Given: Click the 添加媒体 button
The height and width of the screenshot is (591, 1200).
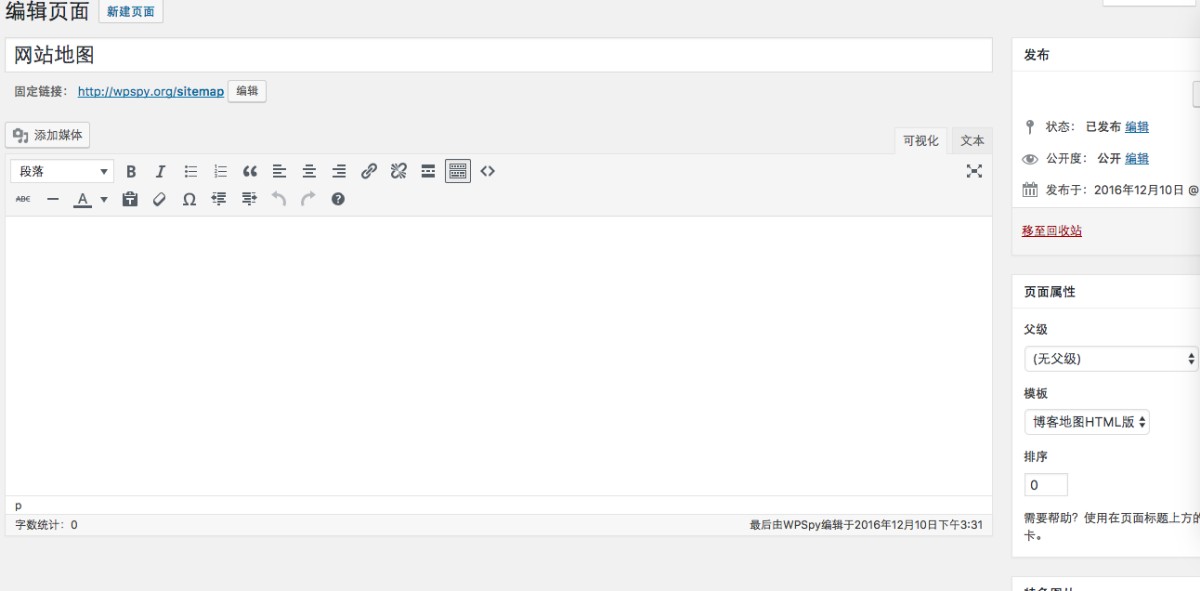Looking at the screenshot, I should (x=47, y=134).
